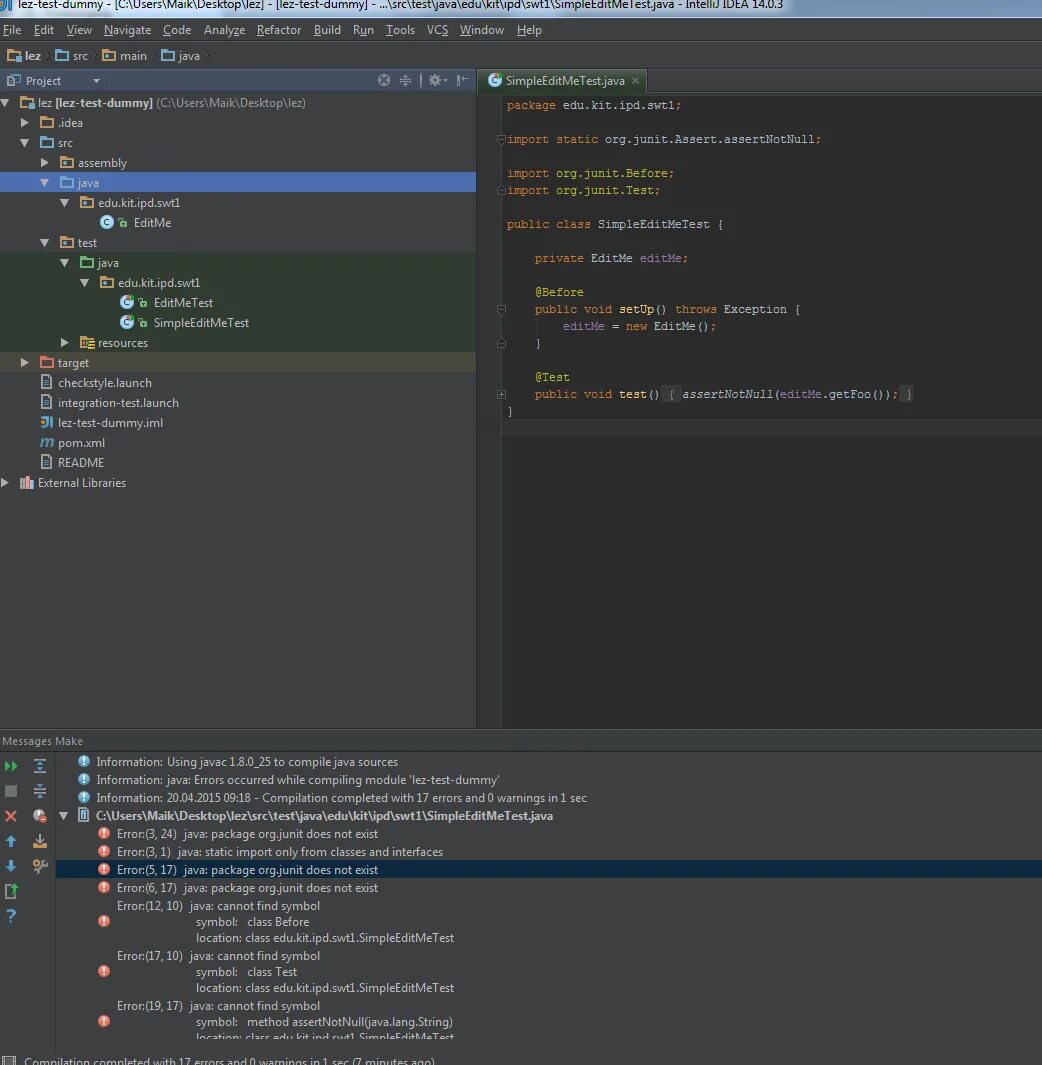The height and width of the screenshot is (1065, 1042).
Task: Expand the target folder
Action: pos(24,362)
